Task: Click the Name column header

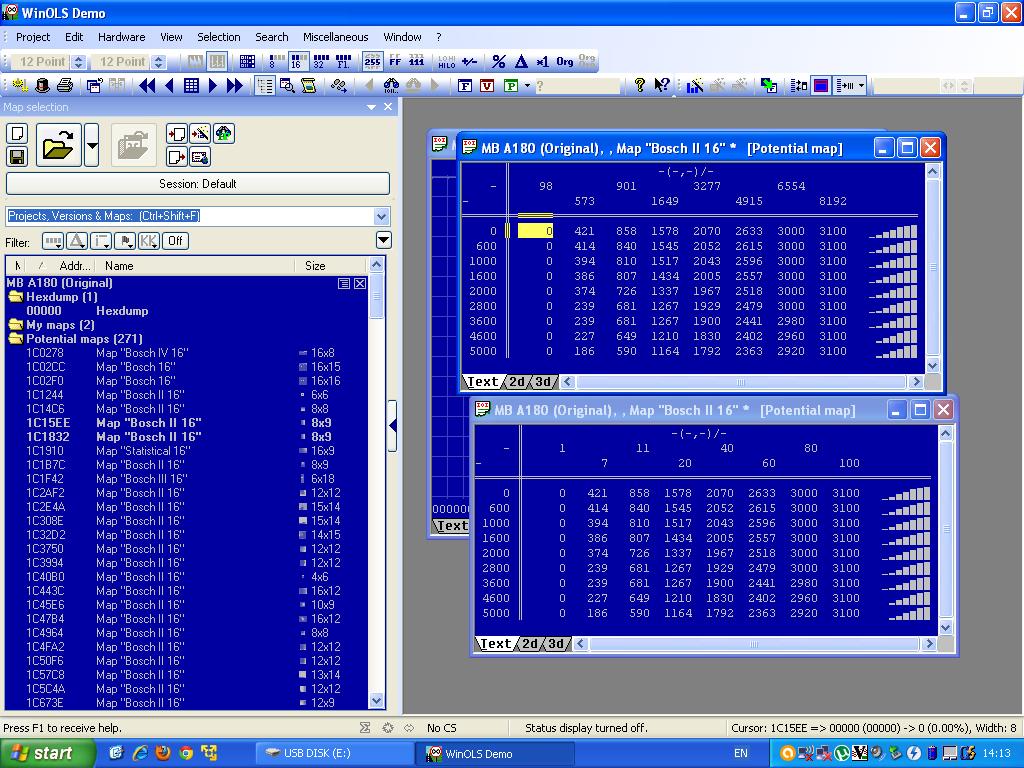Action: 196,266
